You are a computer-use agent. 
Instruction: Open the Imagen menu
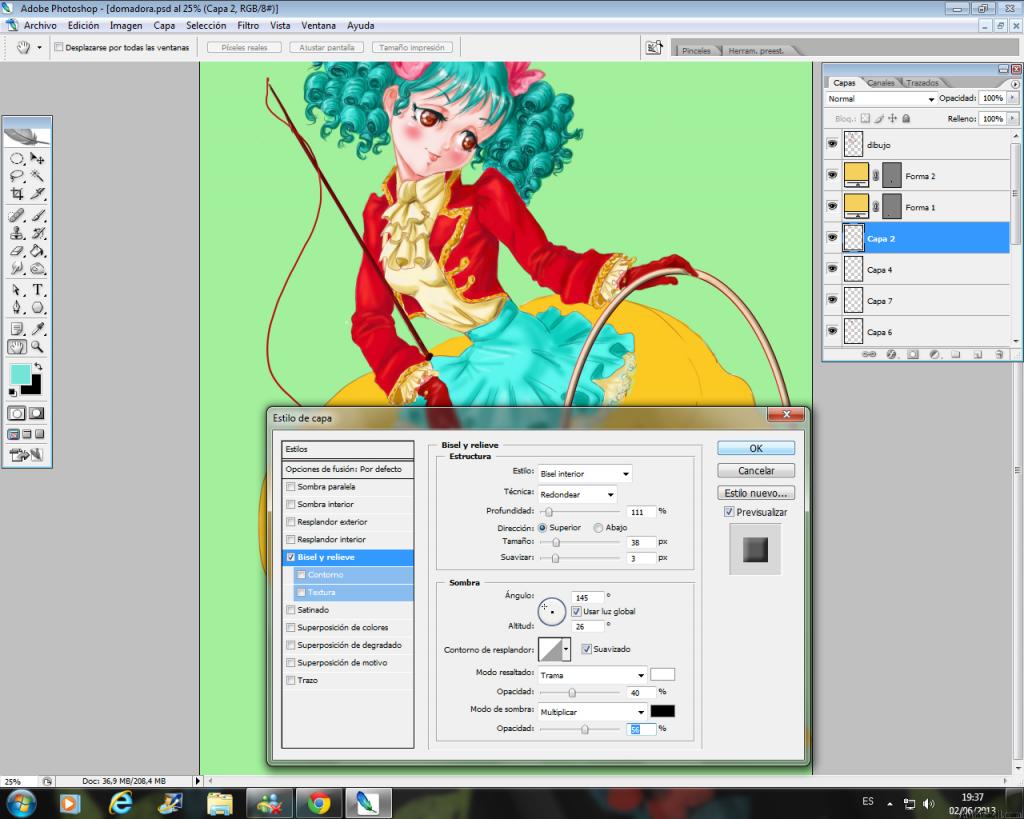coord(126,25)
